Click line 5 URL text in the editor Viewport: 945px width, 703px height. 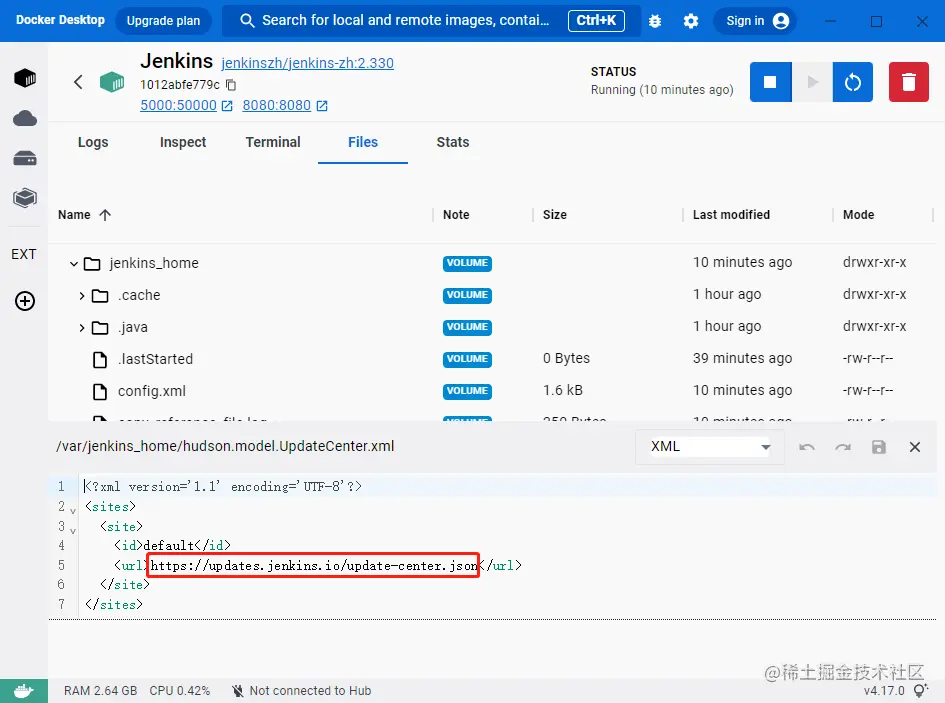[313, 566]
